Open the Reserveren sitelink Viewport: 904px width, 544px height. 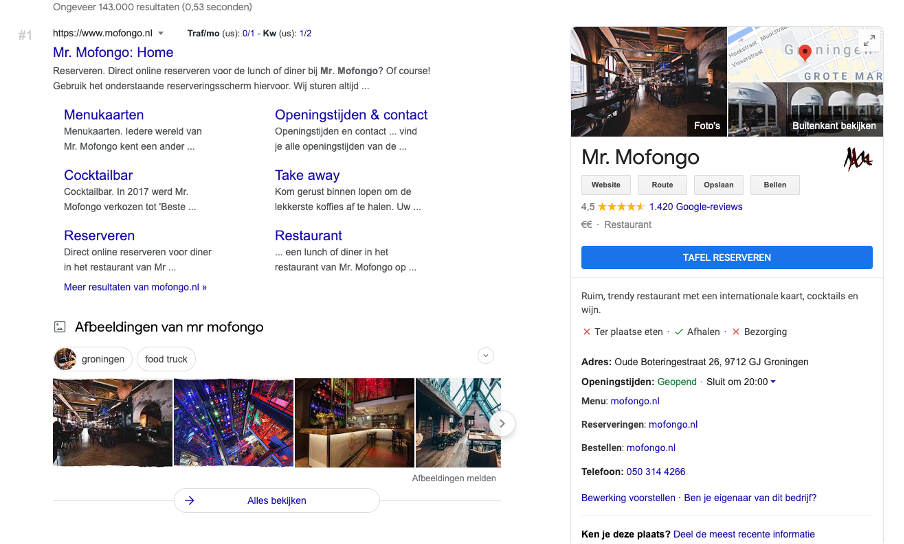tap(99, 236)
